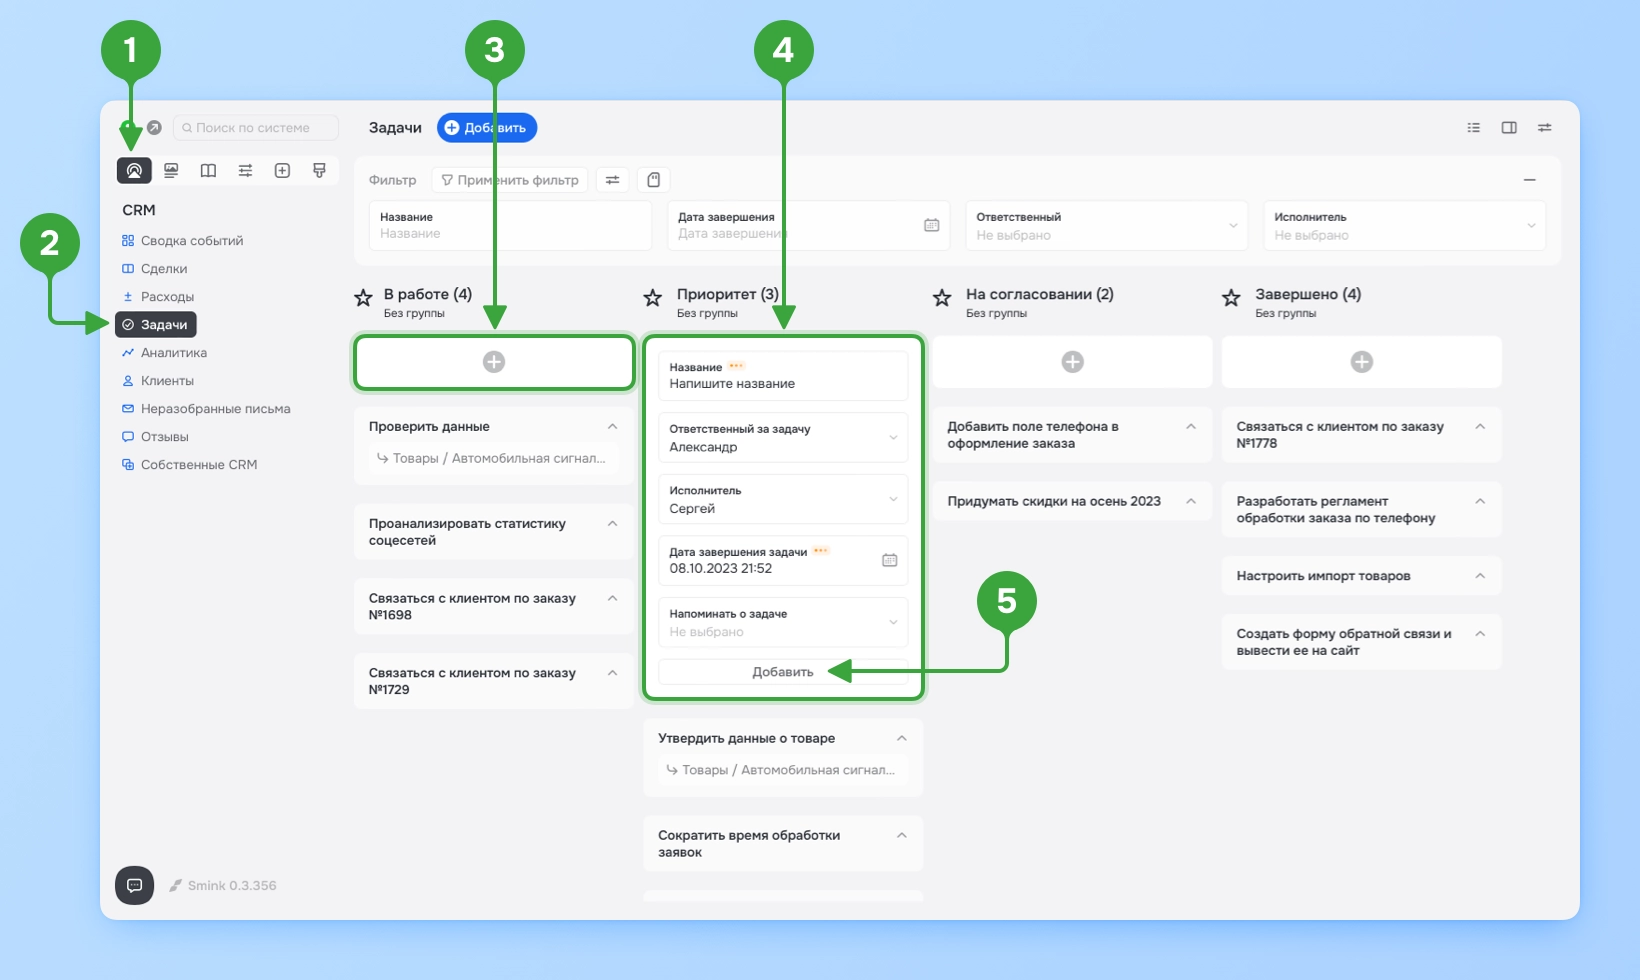Click the chat bubble icon at bottom left
Screen dimensions: 1640x980
(x=134, y=885)
